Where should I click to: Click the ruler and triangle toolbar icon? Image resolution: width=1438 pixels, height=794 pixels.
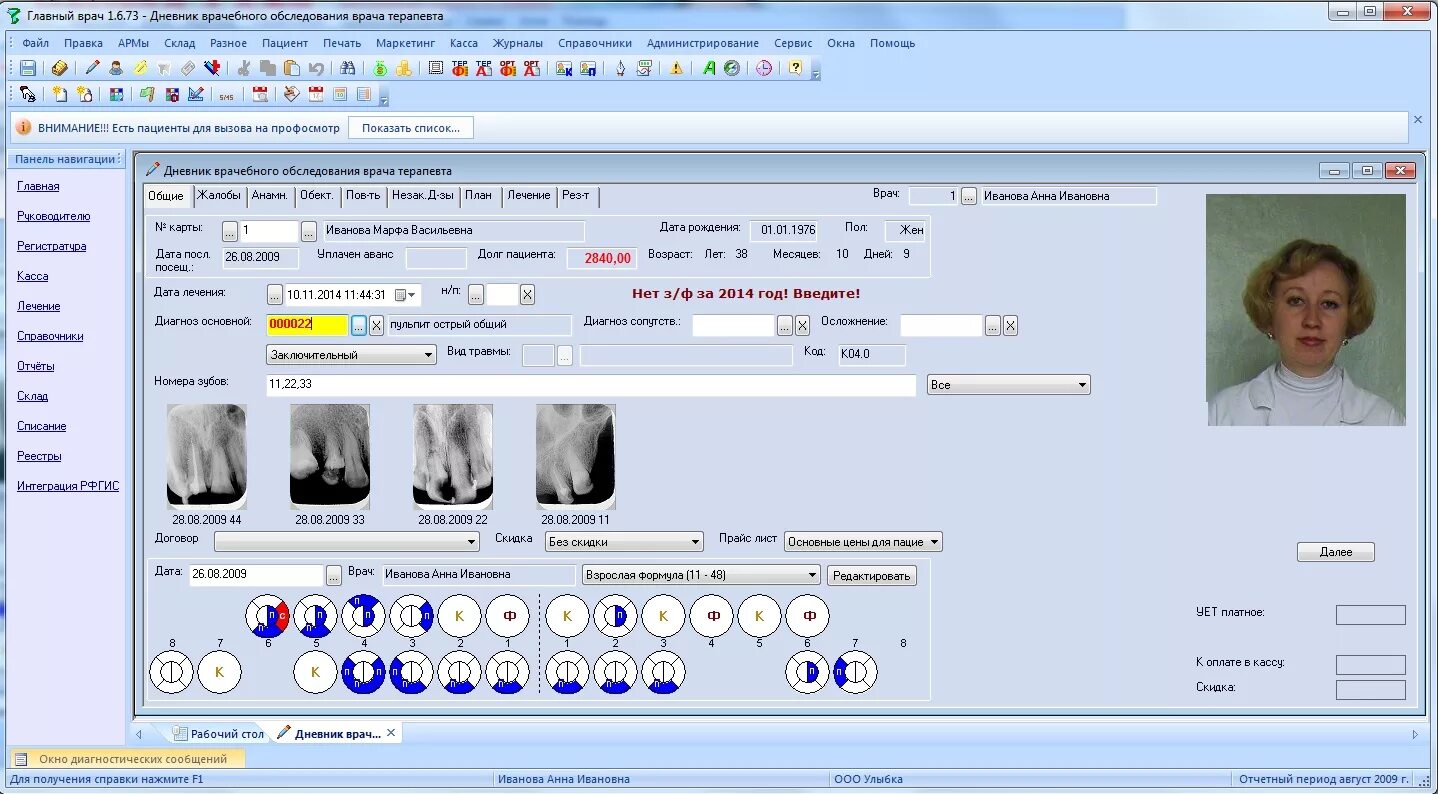coord(196,95)
